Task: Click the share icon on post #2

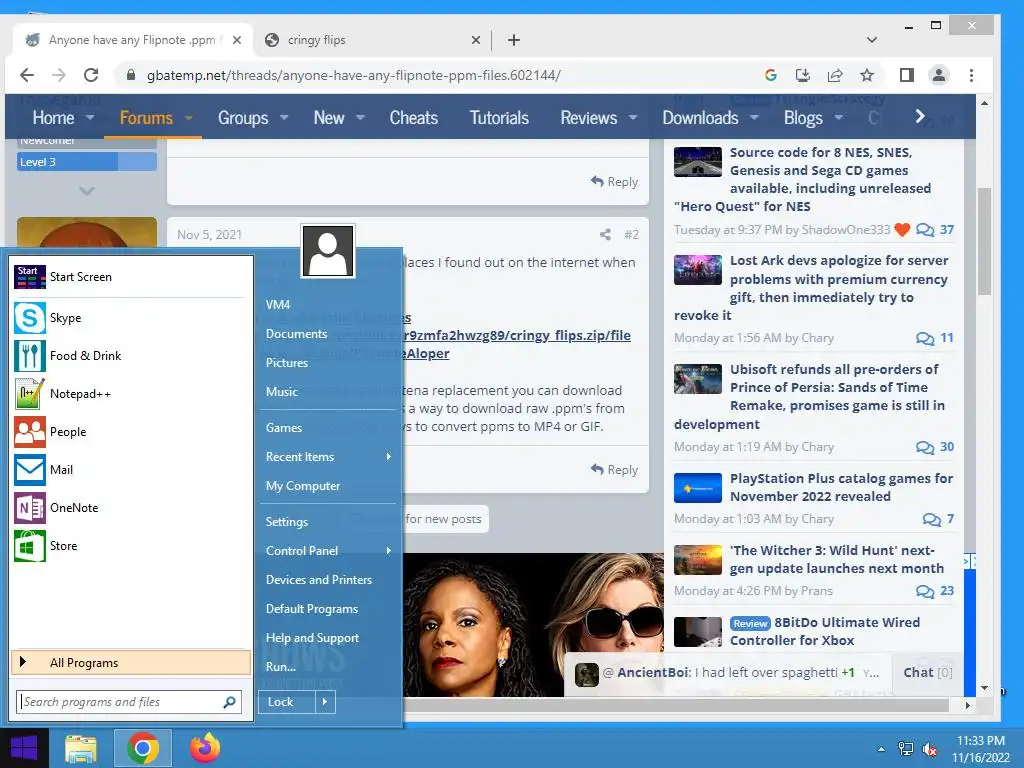Action: point(605,234)
